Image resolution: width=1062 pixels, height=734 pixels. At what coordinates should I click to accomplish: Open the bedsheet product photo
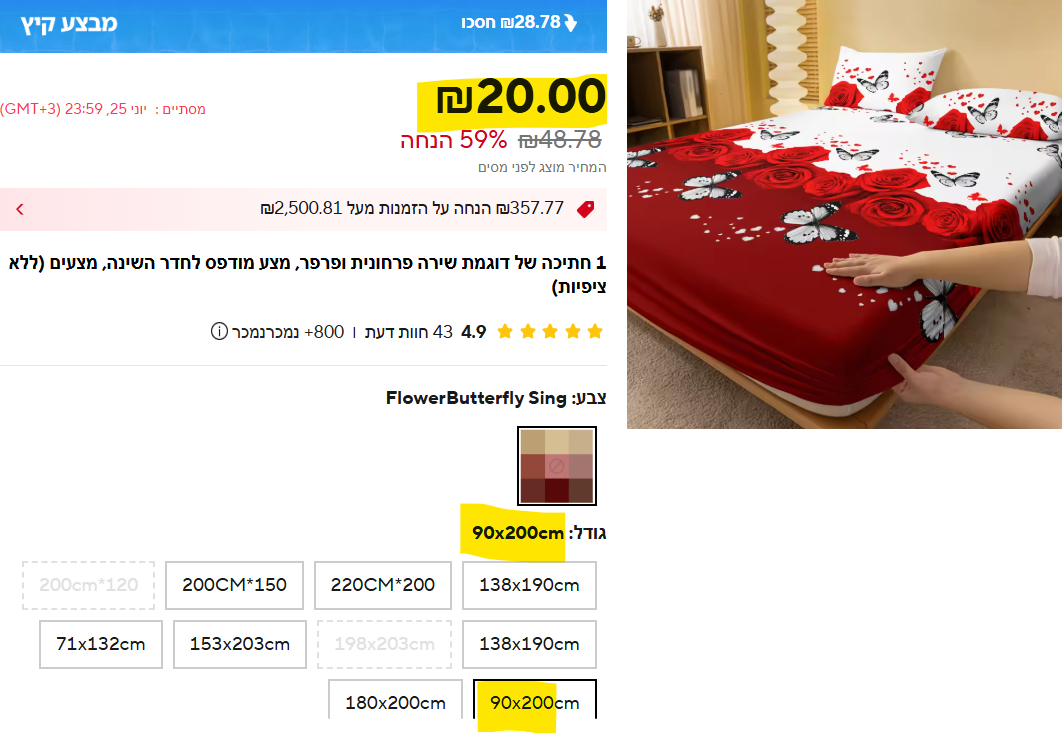tap(844, 214)
